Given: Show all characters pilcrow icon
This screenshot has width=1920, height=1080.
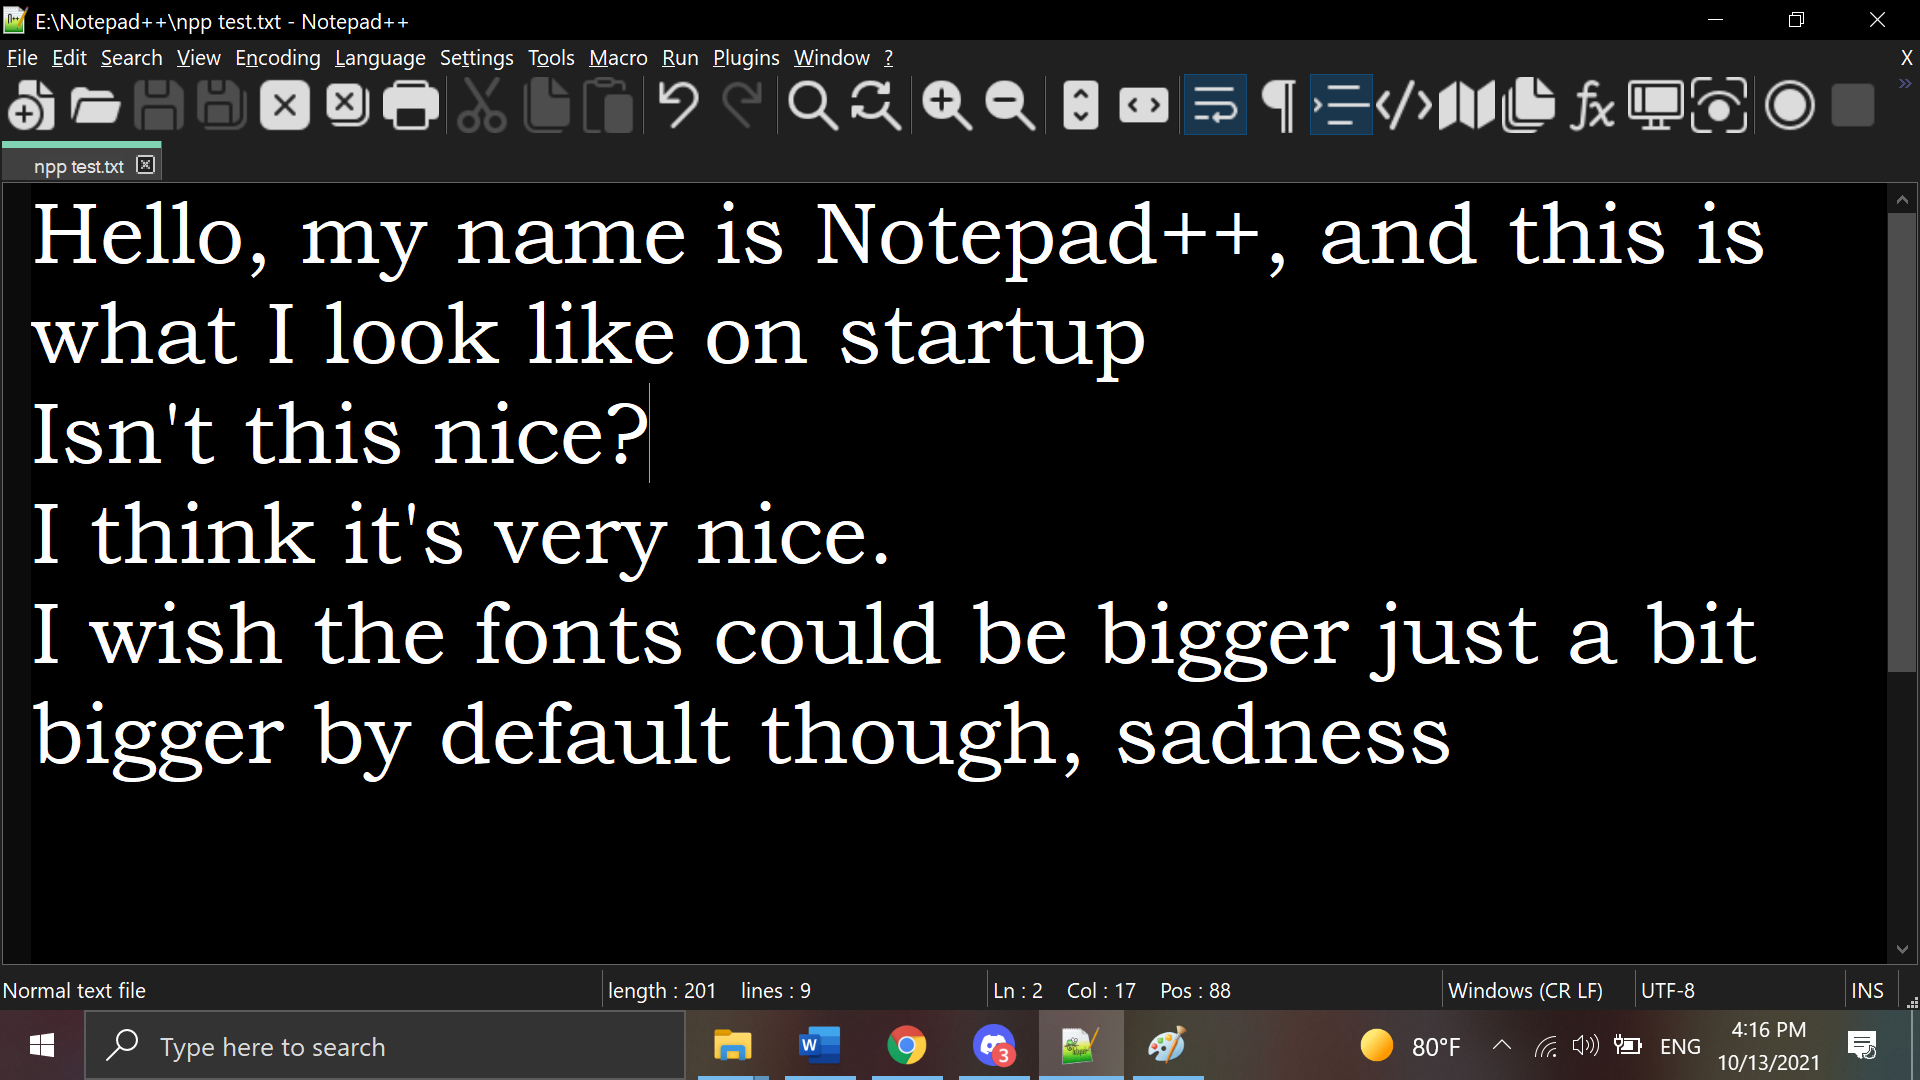Looking at the screenshot, I should (1278, 105).
